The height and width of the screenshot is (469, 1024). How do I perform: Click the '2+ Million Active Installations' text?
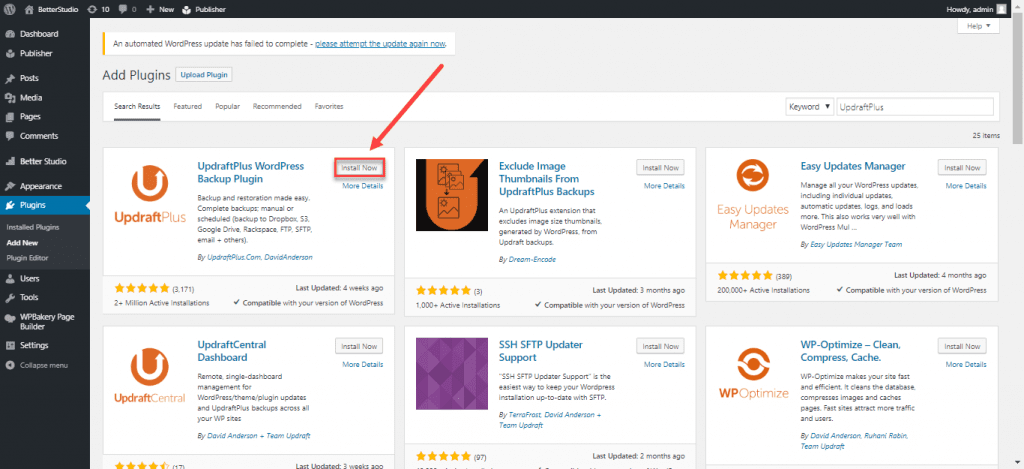click(162, 304)
